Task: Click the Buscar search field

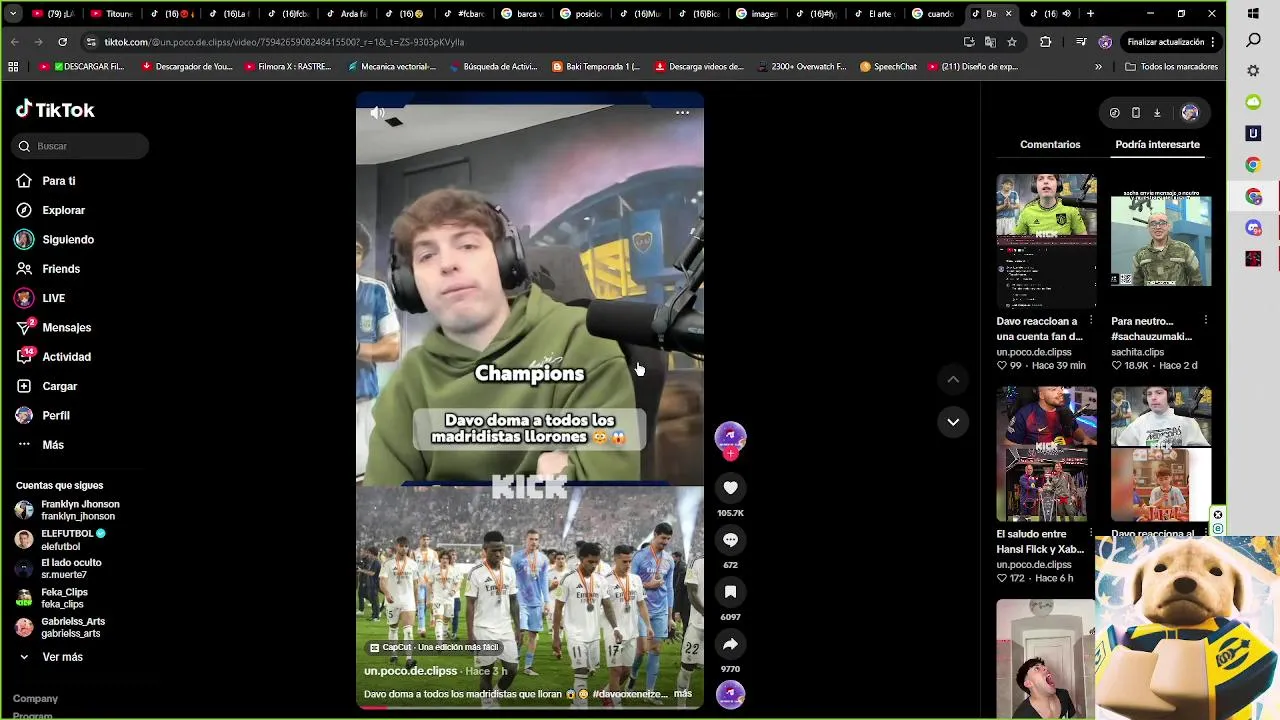Action: point(80,146)
